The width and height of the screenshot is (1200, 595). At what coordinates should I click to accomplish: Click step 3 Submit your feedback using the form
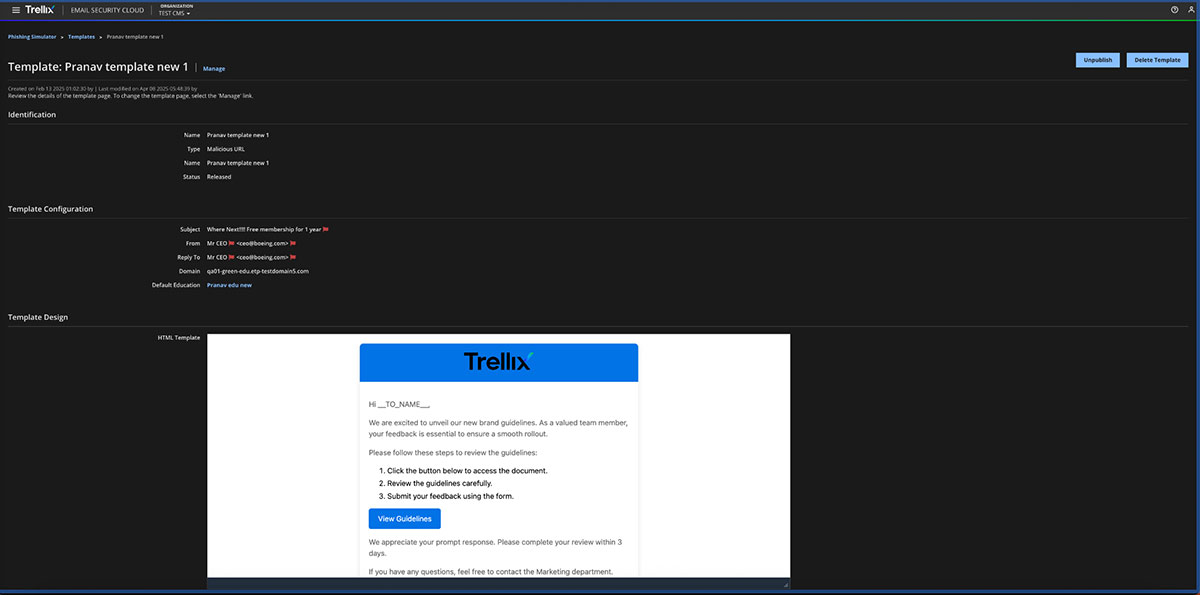tap(450, 496)
